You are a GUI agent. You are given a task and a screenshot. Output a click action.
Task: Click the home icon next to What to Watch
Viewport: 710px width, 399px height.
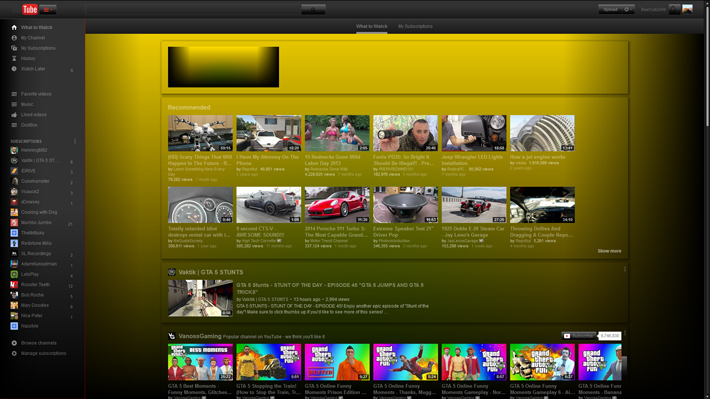(x=14, y=28)
